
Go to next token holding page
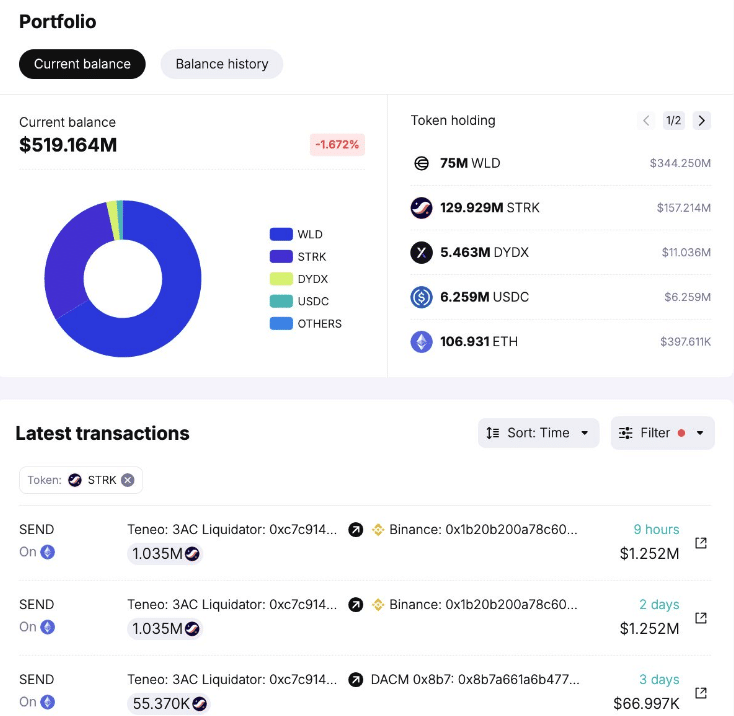coord(701,121)
